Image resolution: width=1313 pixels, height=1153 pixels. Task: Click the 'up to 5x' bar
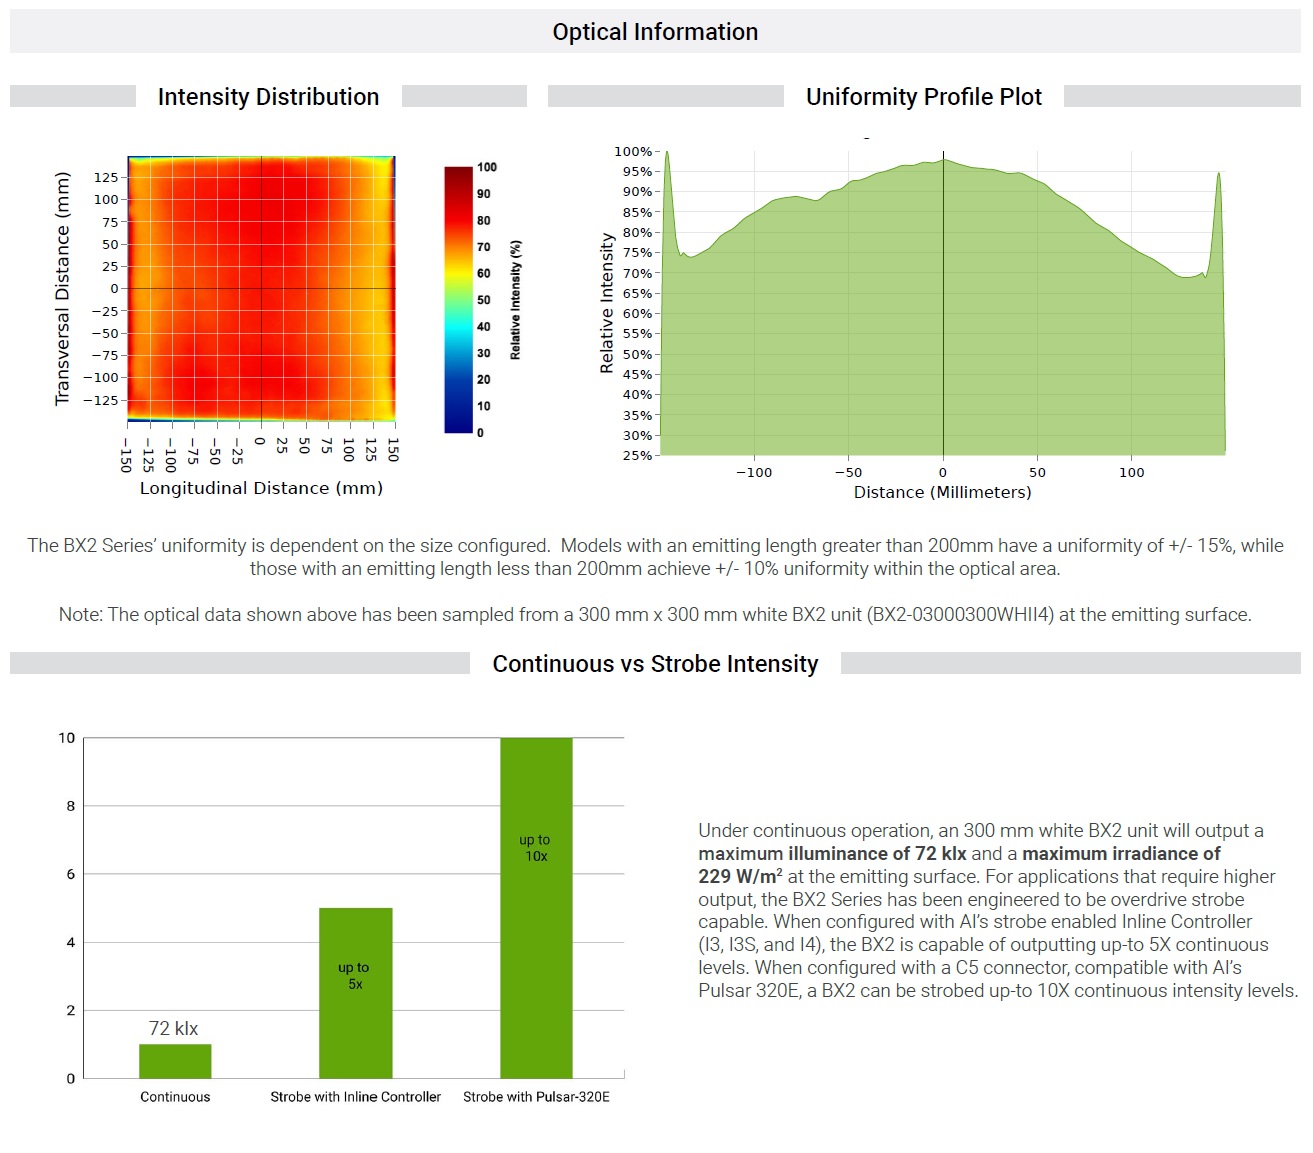[355, 993]
